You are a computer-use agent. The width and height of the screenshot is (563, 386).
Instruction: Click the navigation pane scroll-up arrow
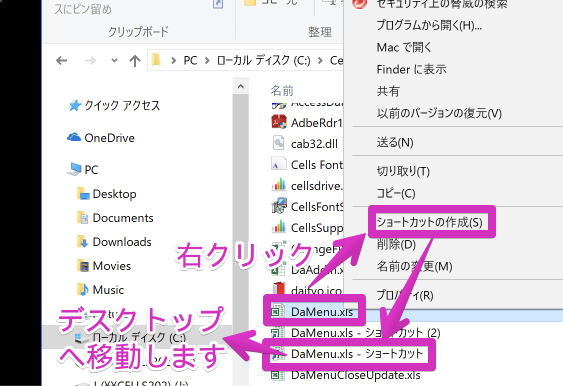point(241,87)
